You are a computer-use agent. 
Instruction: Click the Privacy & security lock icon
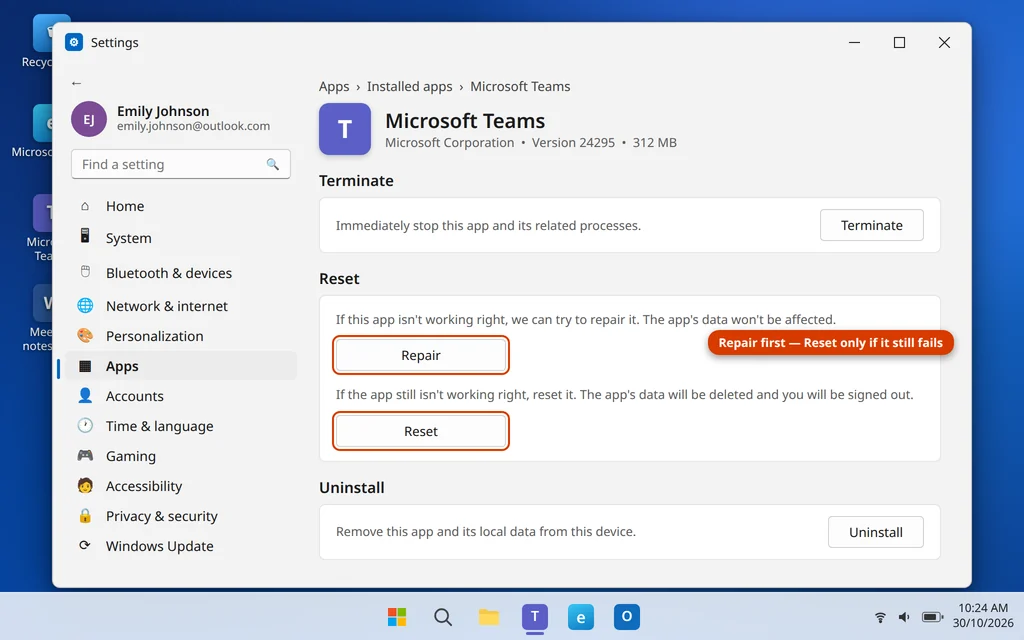coord(85,515)
